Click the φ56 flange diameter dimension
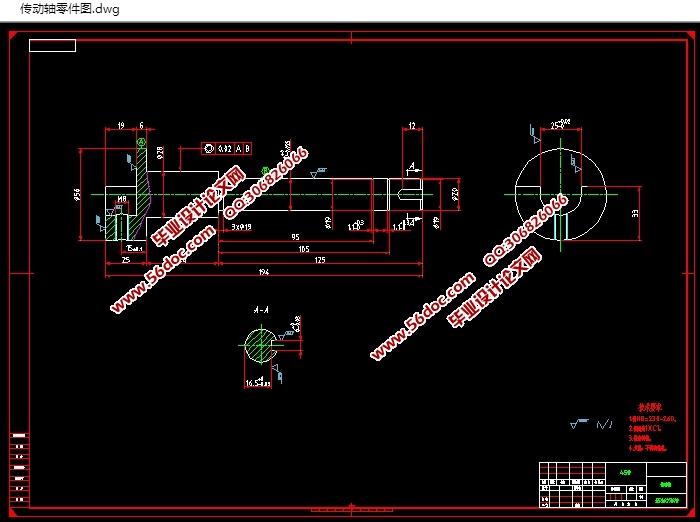 click(77, 195)
